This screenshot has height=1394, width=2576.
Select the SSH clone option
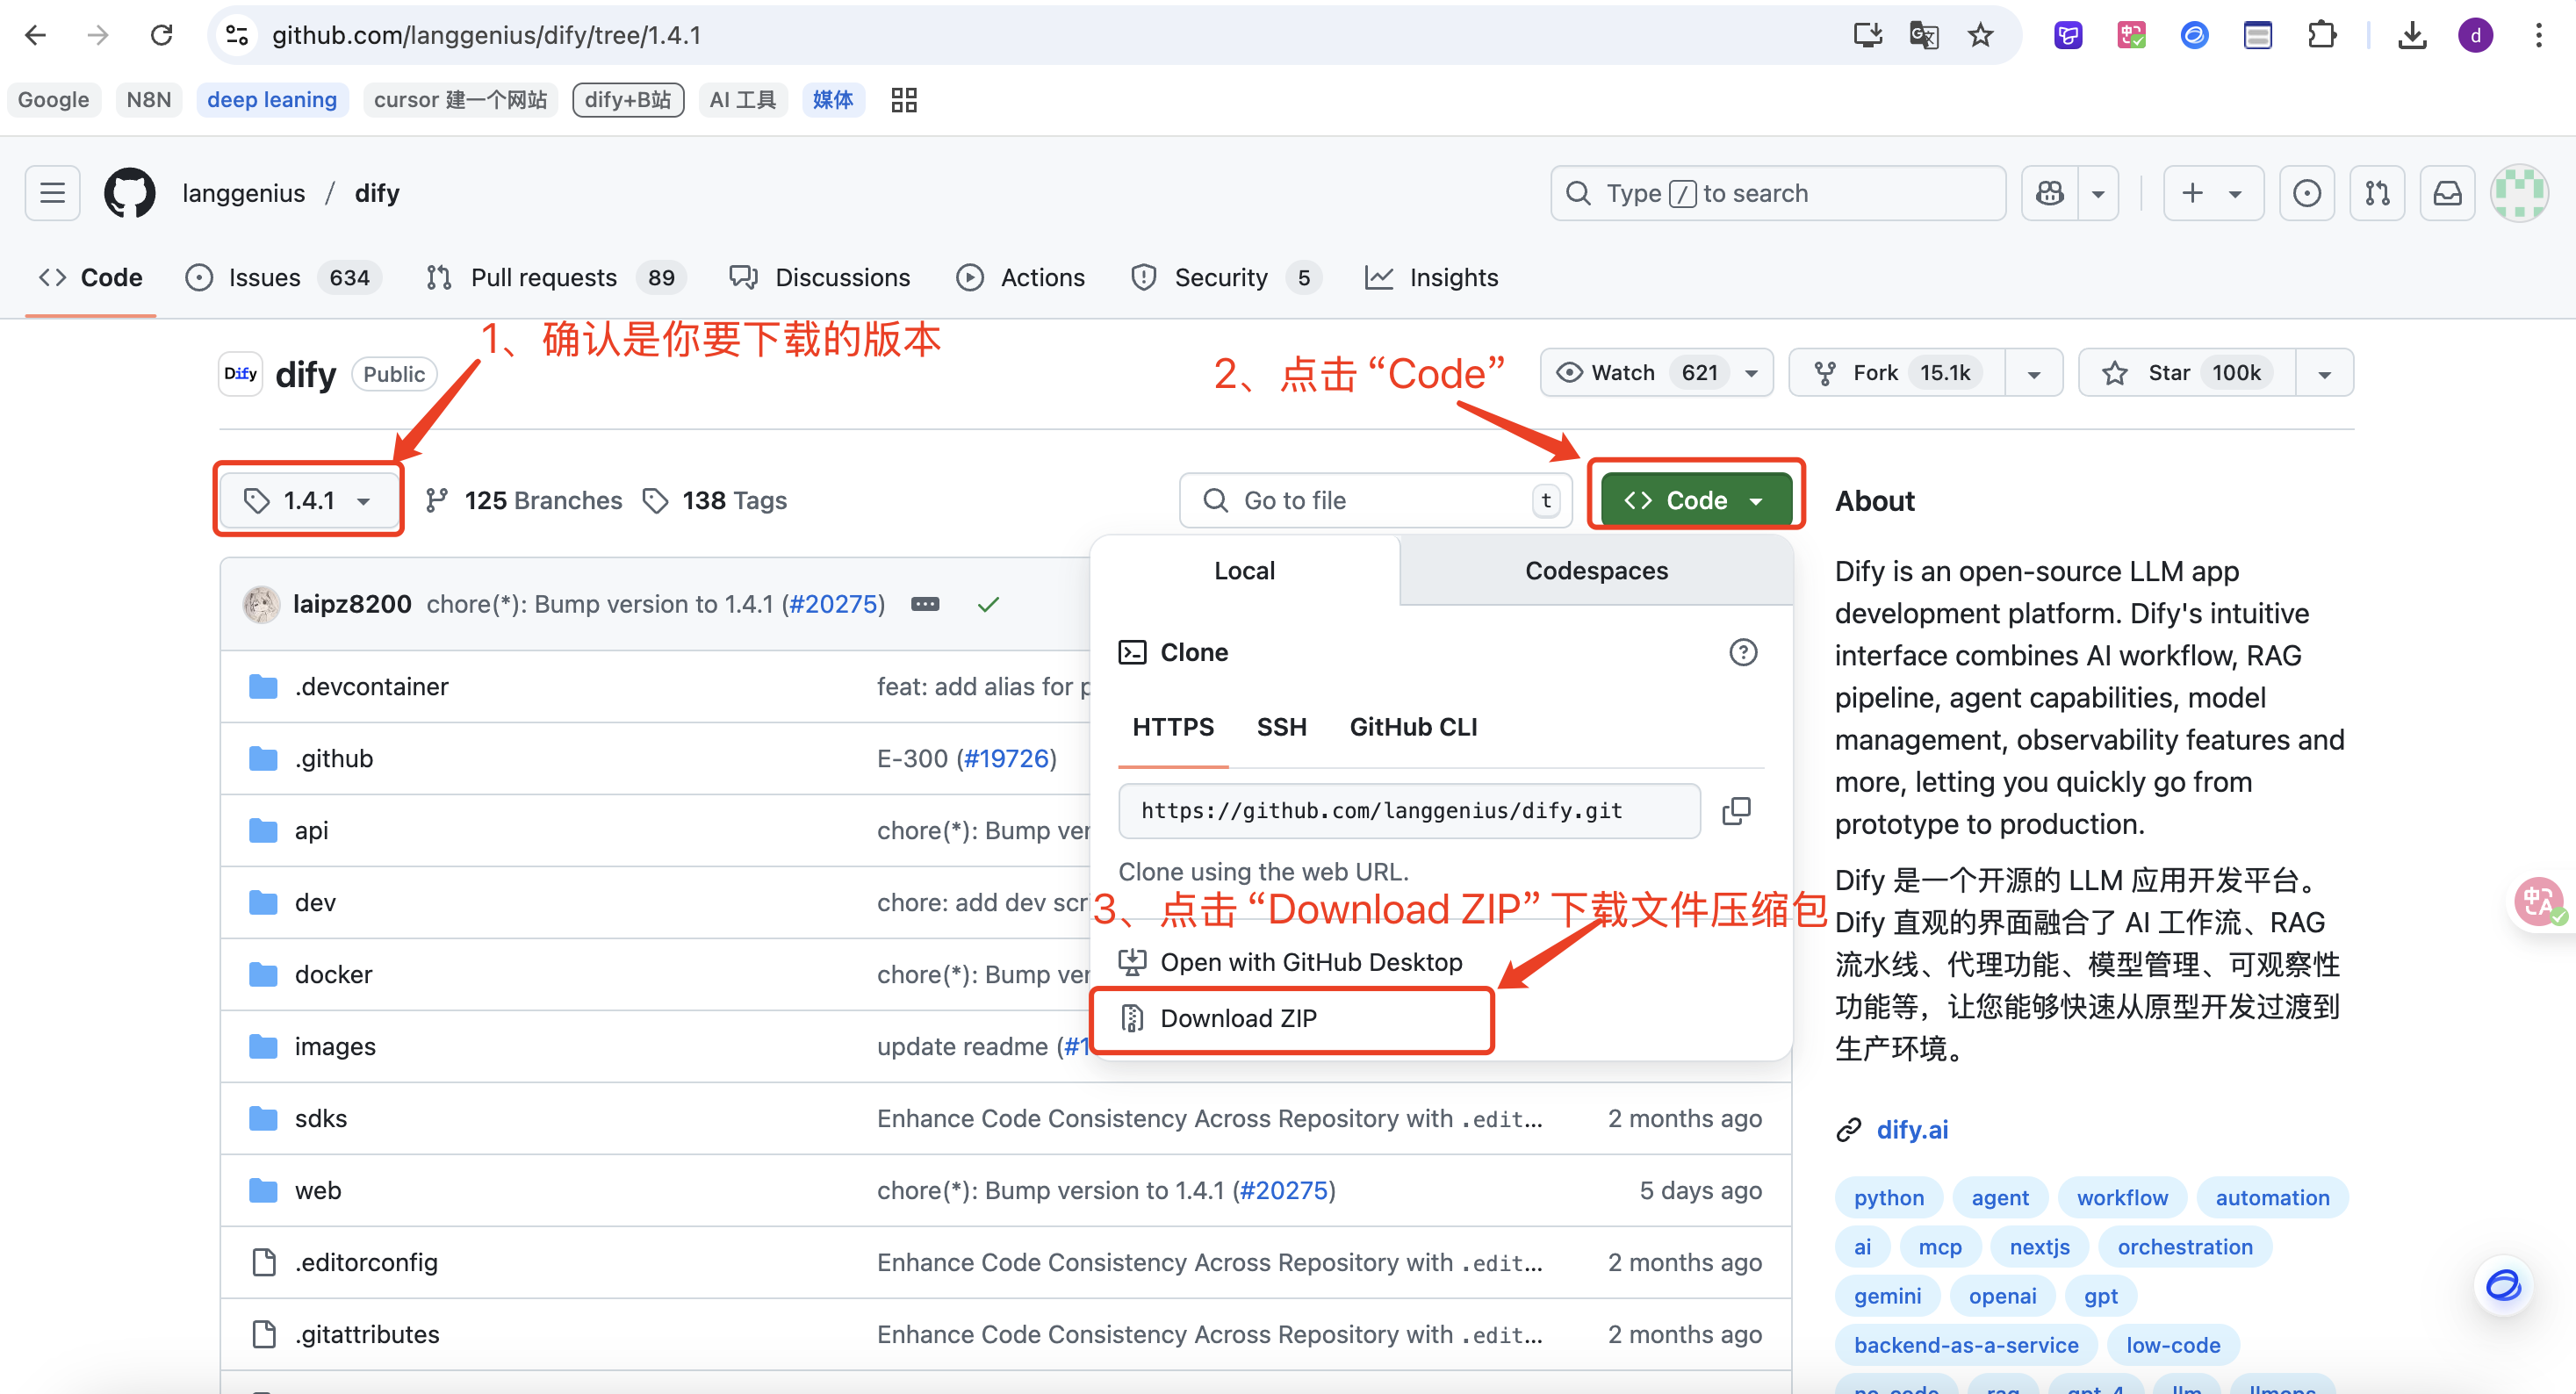point(1281,727)
